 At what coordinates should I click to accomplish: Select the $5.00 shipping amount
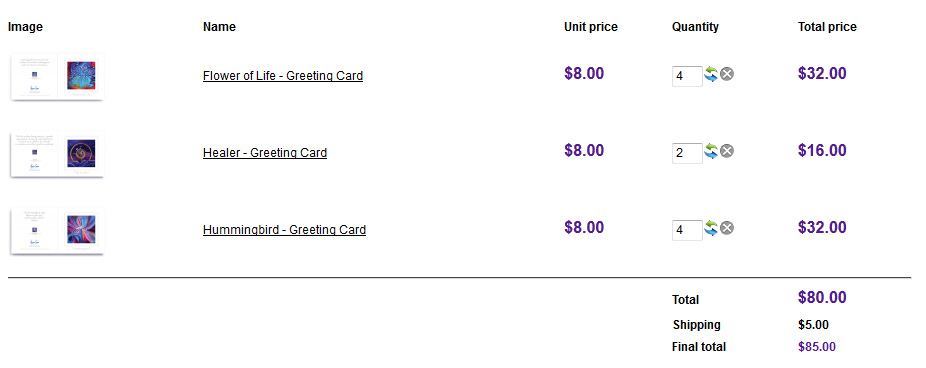point(813,325)
